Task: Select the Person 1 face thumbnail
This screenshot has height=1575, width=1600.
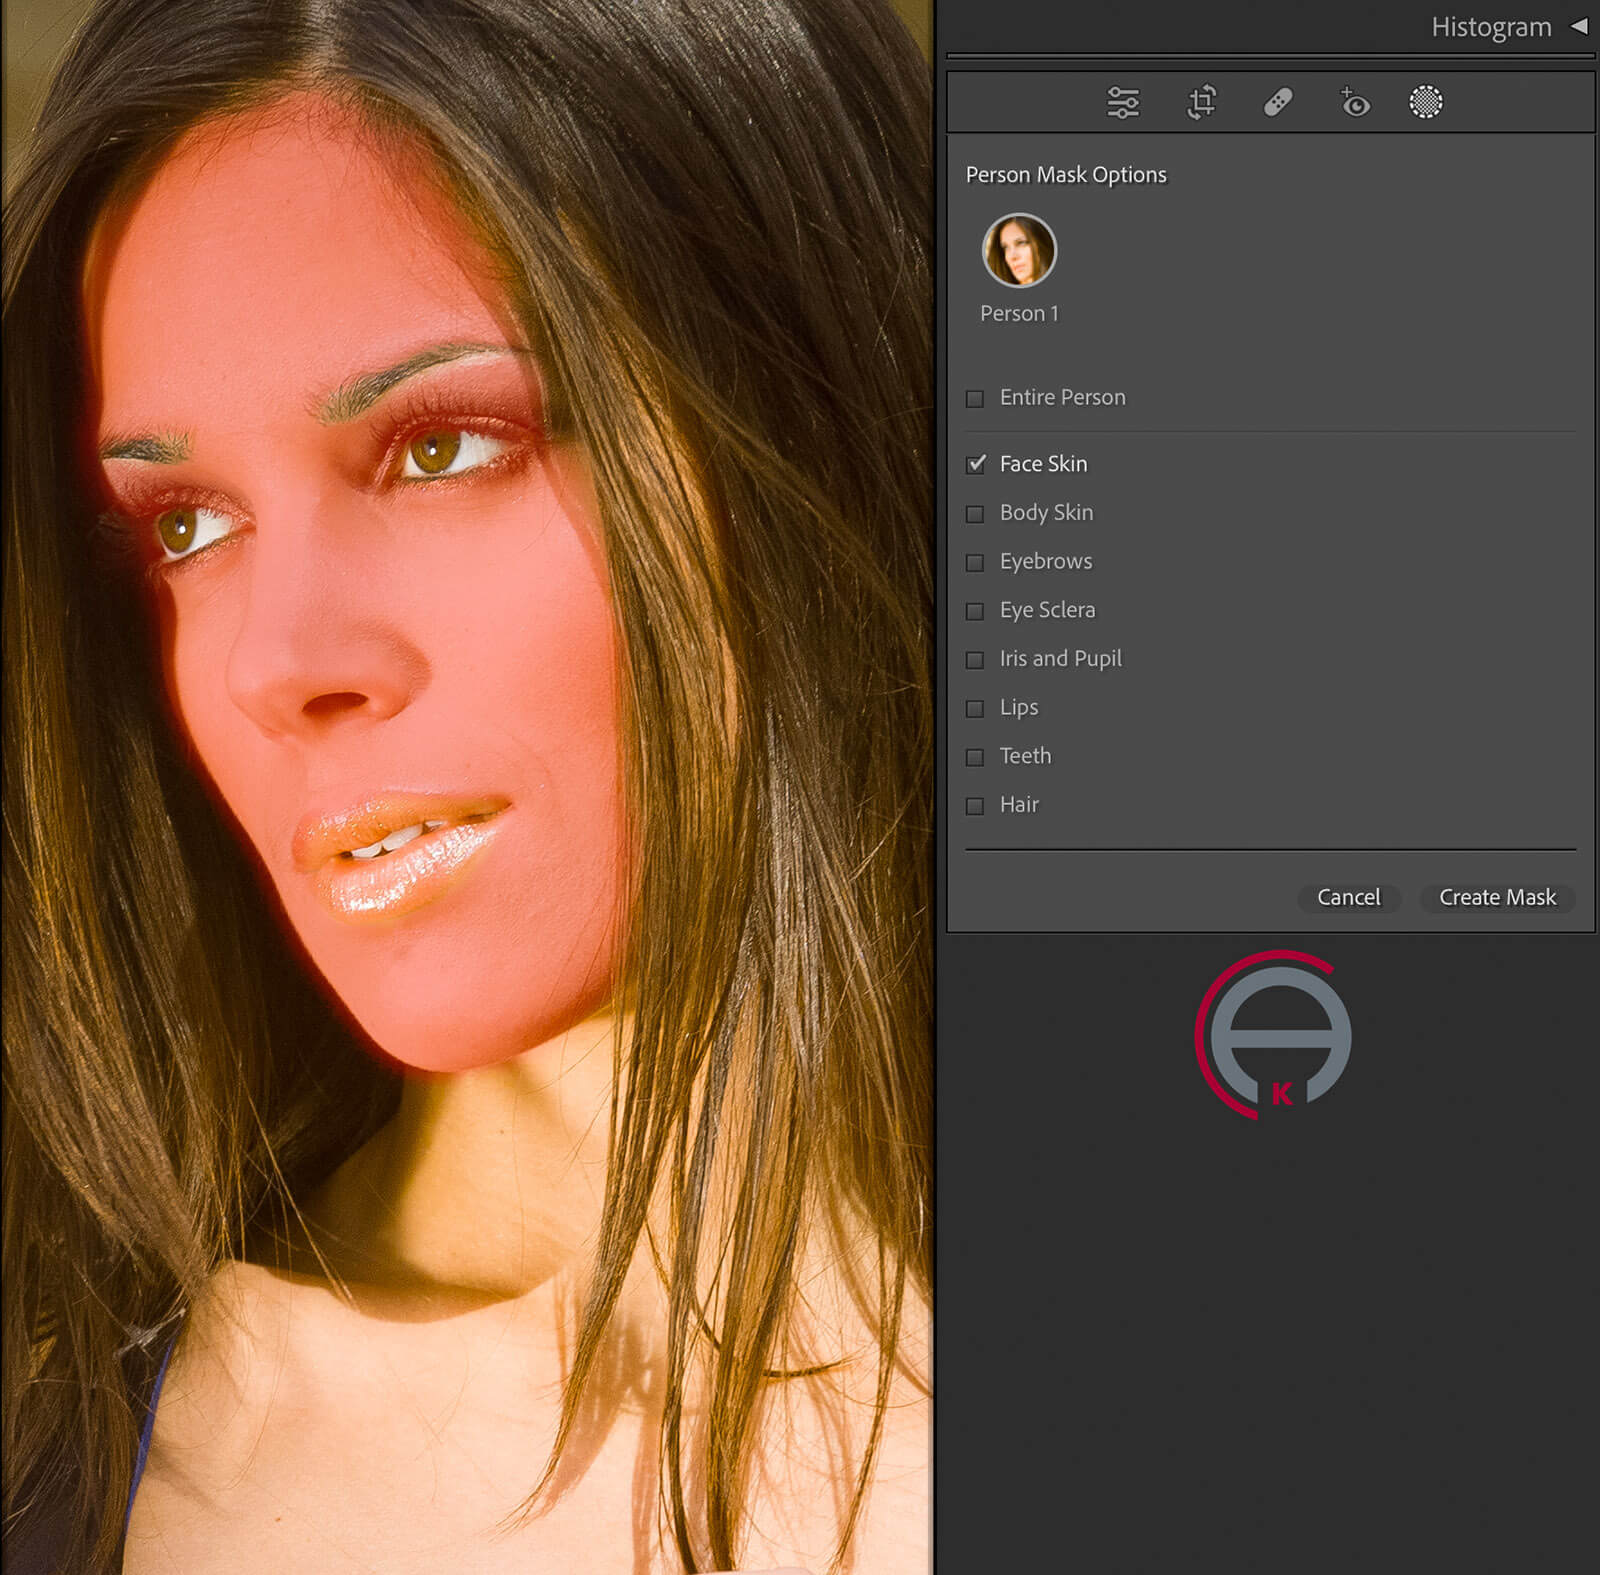Action: coord(1019,250)
